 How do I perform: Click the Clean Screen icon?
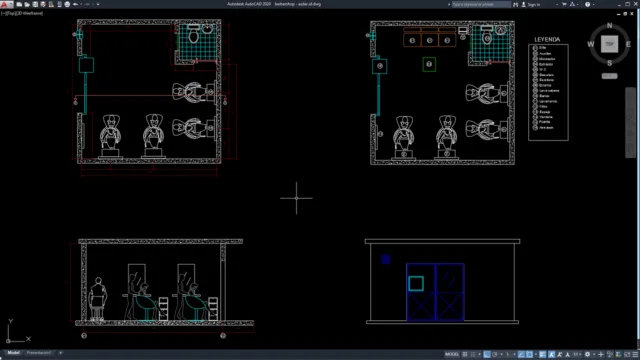click(627, 355)
